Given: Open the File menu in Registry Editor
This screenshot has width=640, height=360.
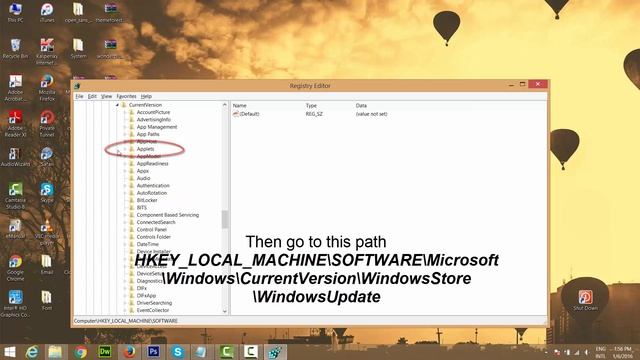Looking at the screenshot, I should pyautogui.click(x=79, y=96).
